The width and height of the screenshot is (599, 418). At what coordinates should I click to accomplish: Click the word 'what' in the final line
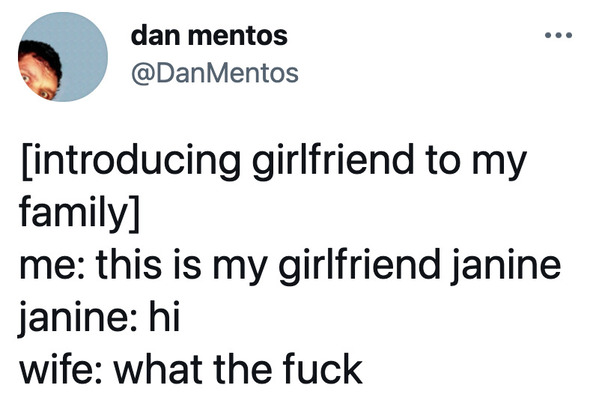click(x=157, y=368)
